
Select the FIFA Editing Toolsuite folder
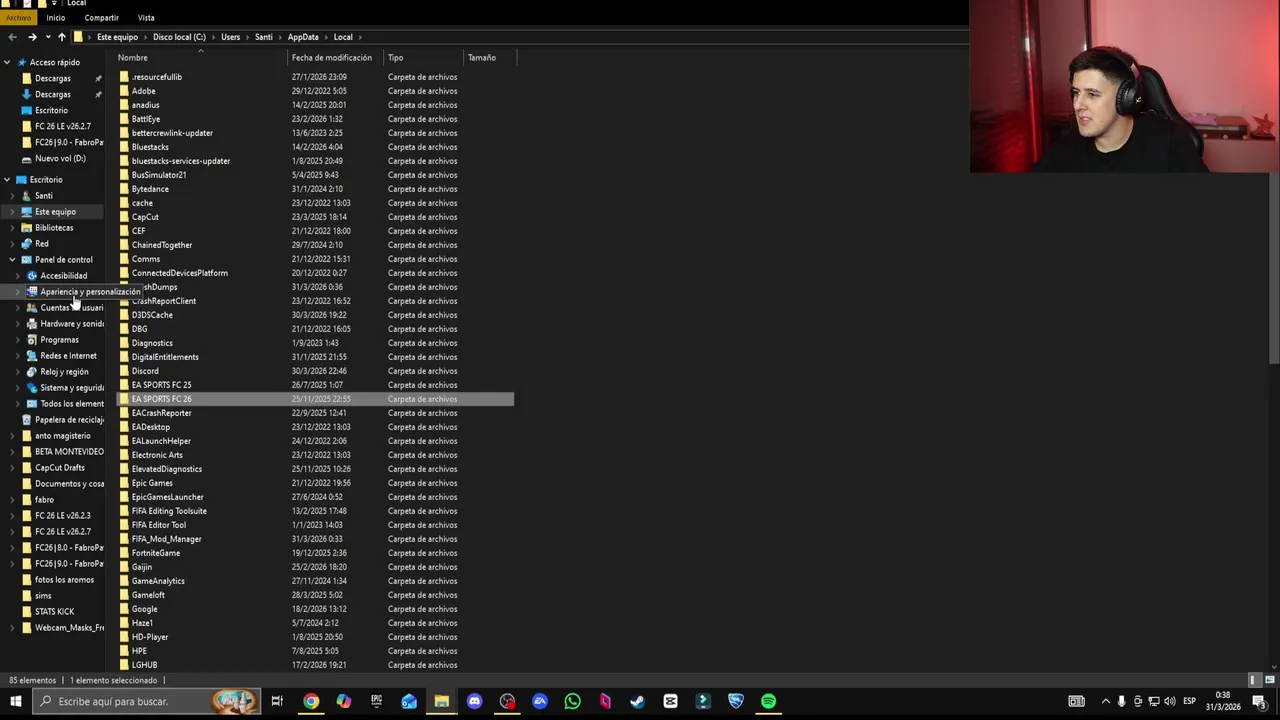click(315, 511)
